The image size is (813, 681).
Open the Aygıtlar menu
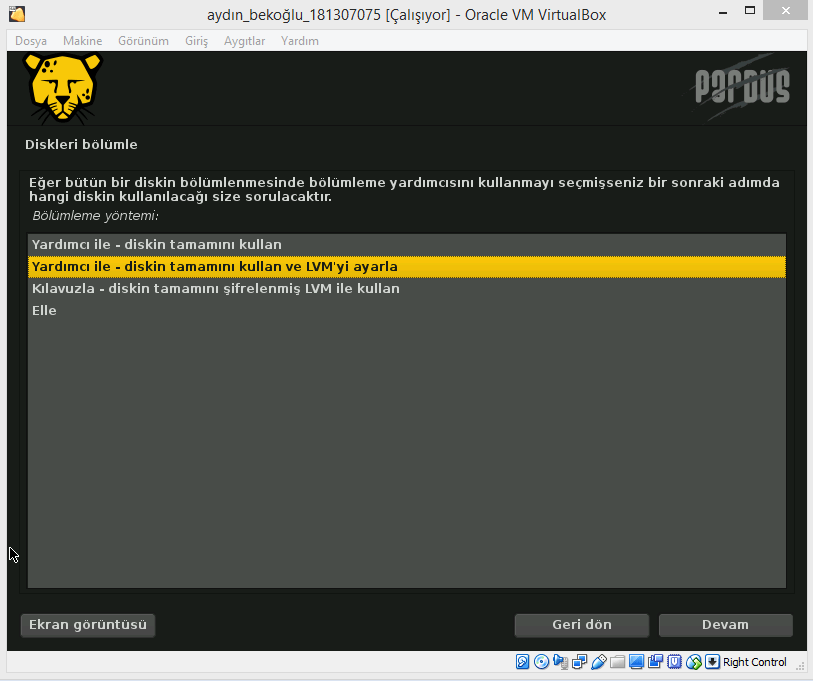244,41
